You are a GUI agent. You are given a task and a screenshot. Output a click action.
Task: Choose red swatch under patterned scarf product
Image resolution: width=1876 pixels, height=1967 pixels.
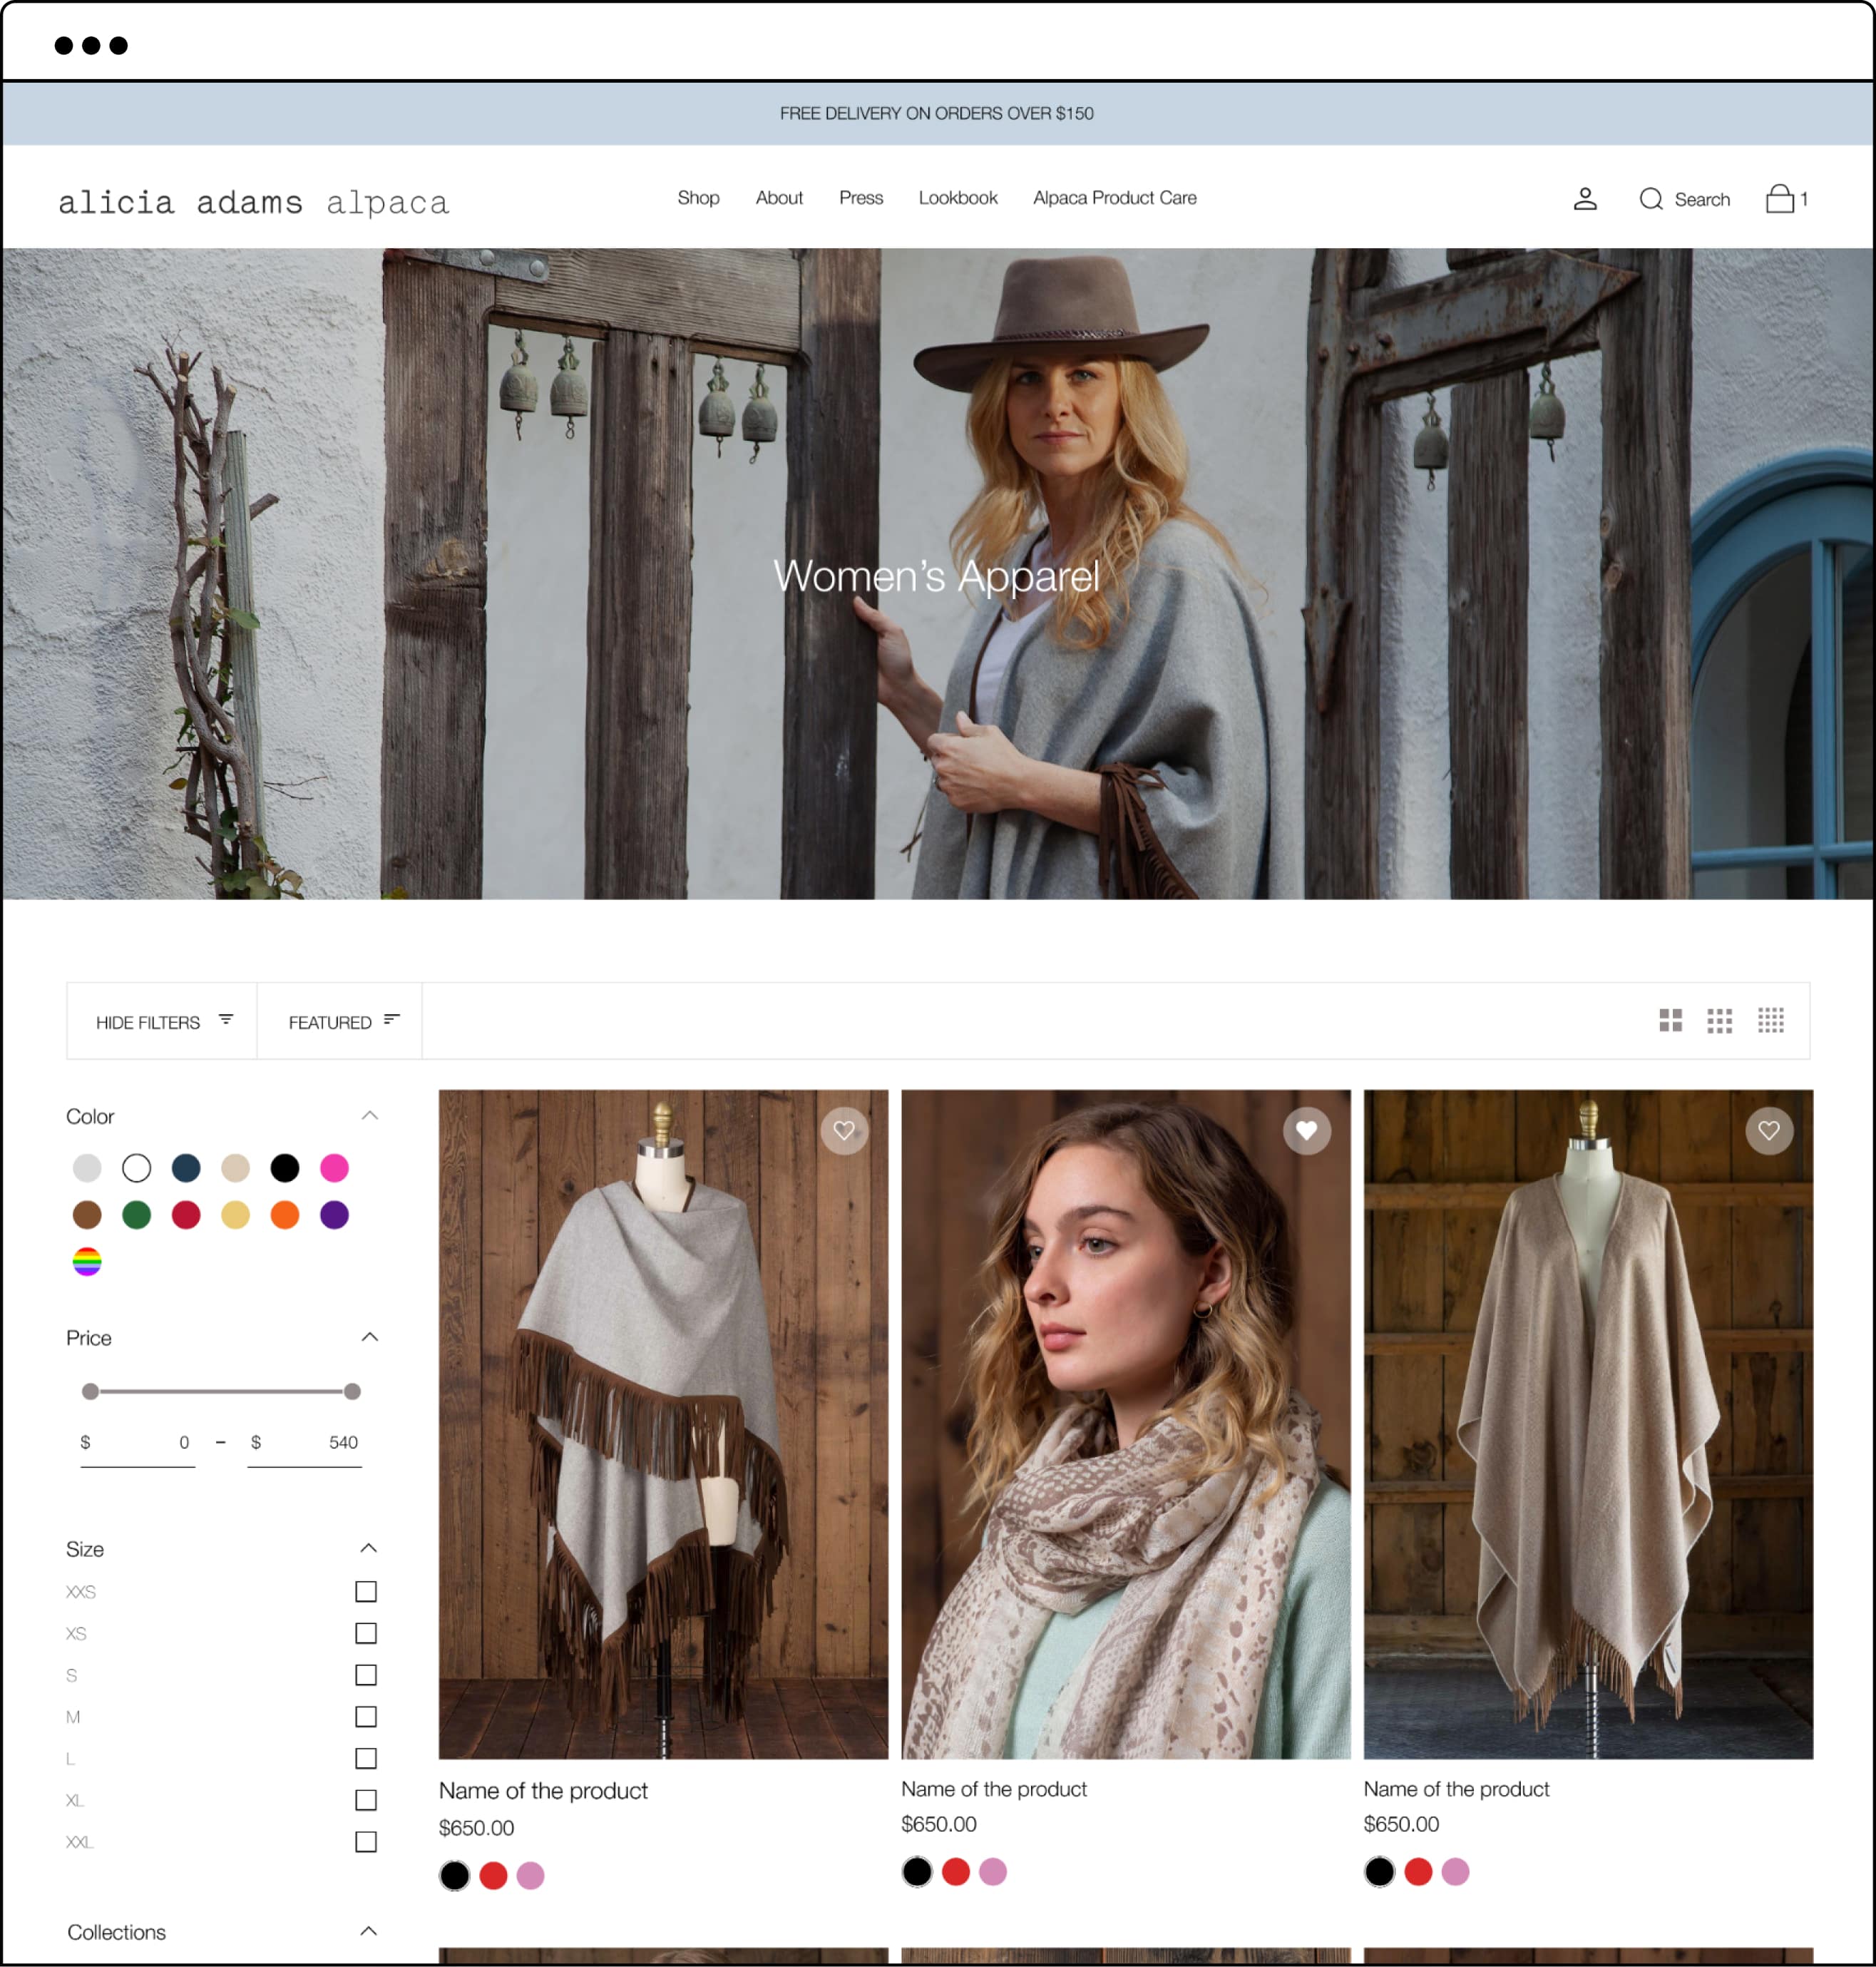[x=956, y=1872]
